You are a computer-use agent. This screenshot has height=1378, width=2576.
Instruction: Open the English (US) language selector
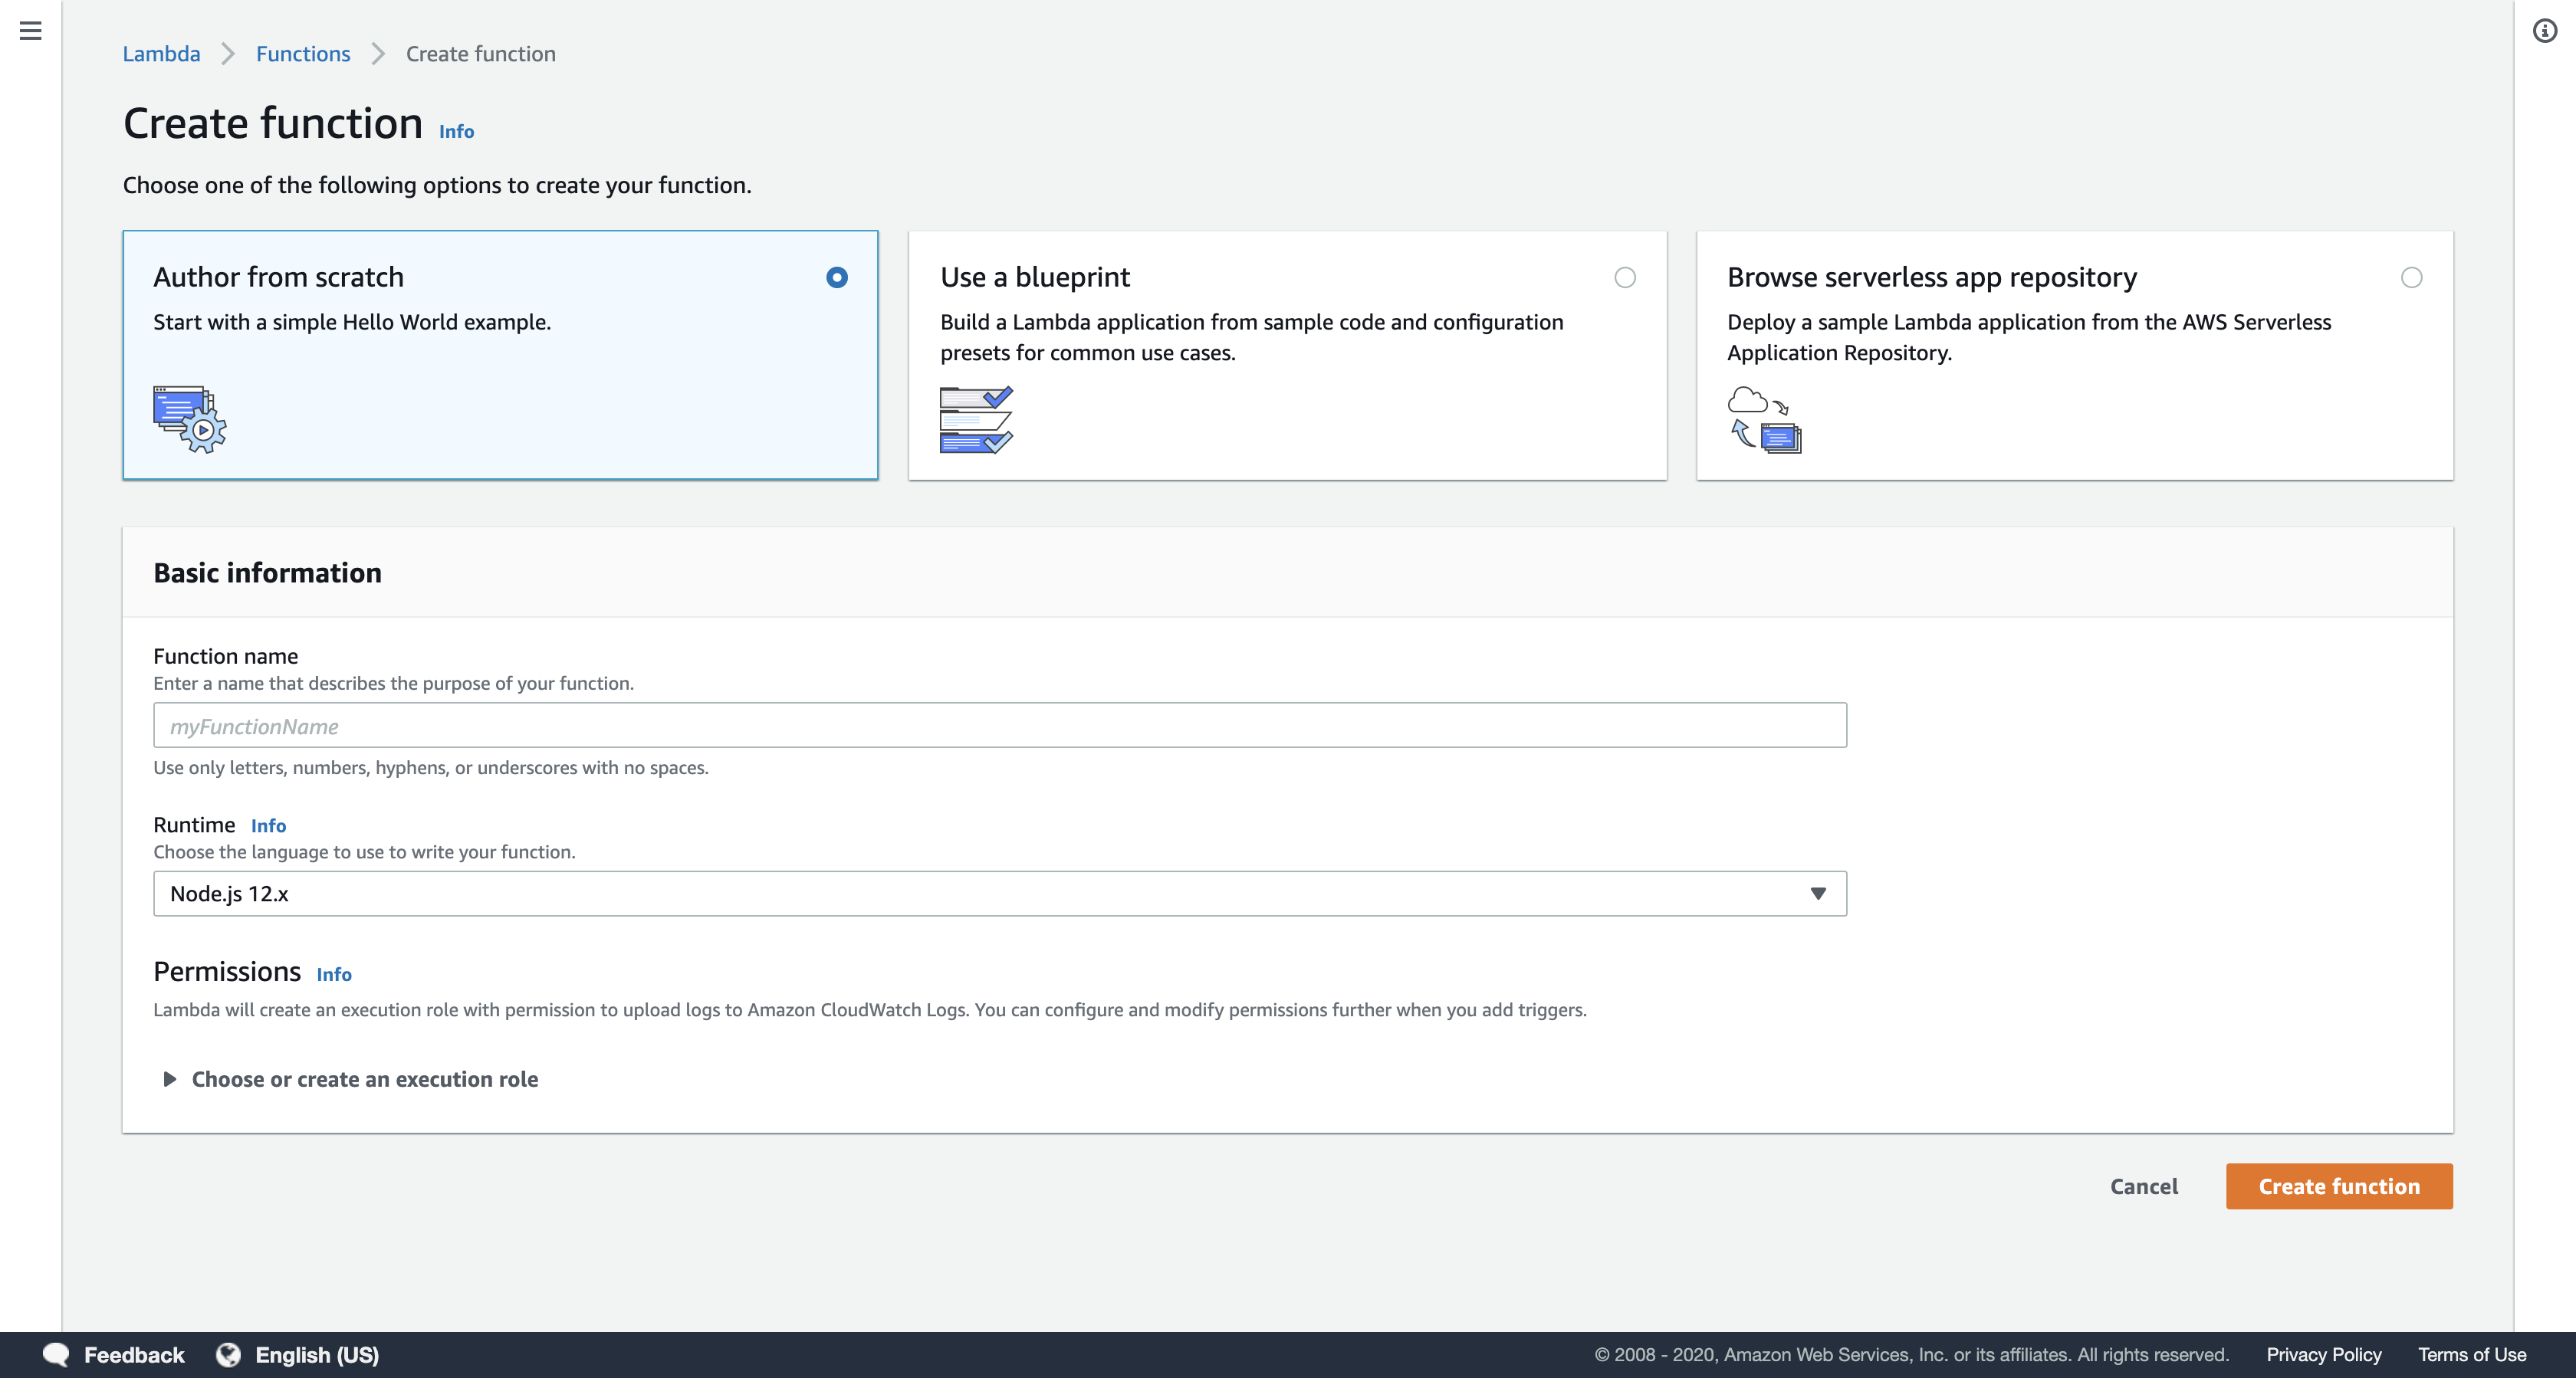pyautogui.click(x=316, y=1354)
